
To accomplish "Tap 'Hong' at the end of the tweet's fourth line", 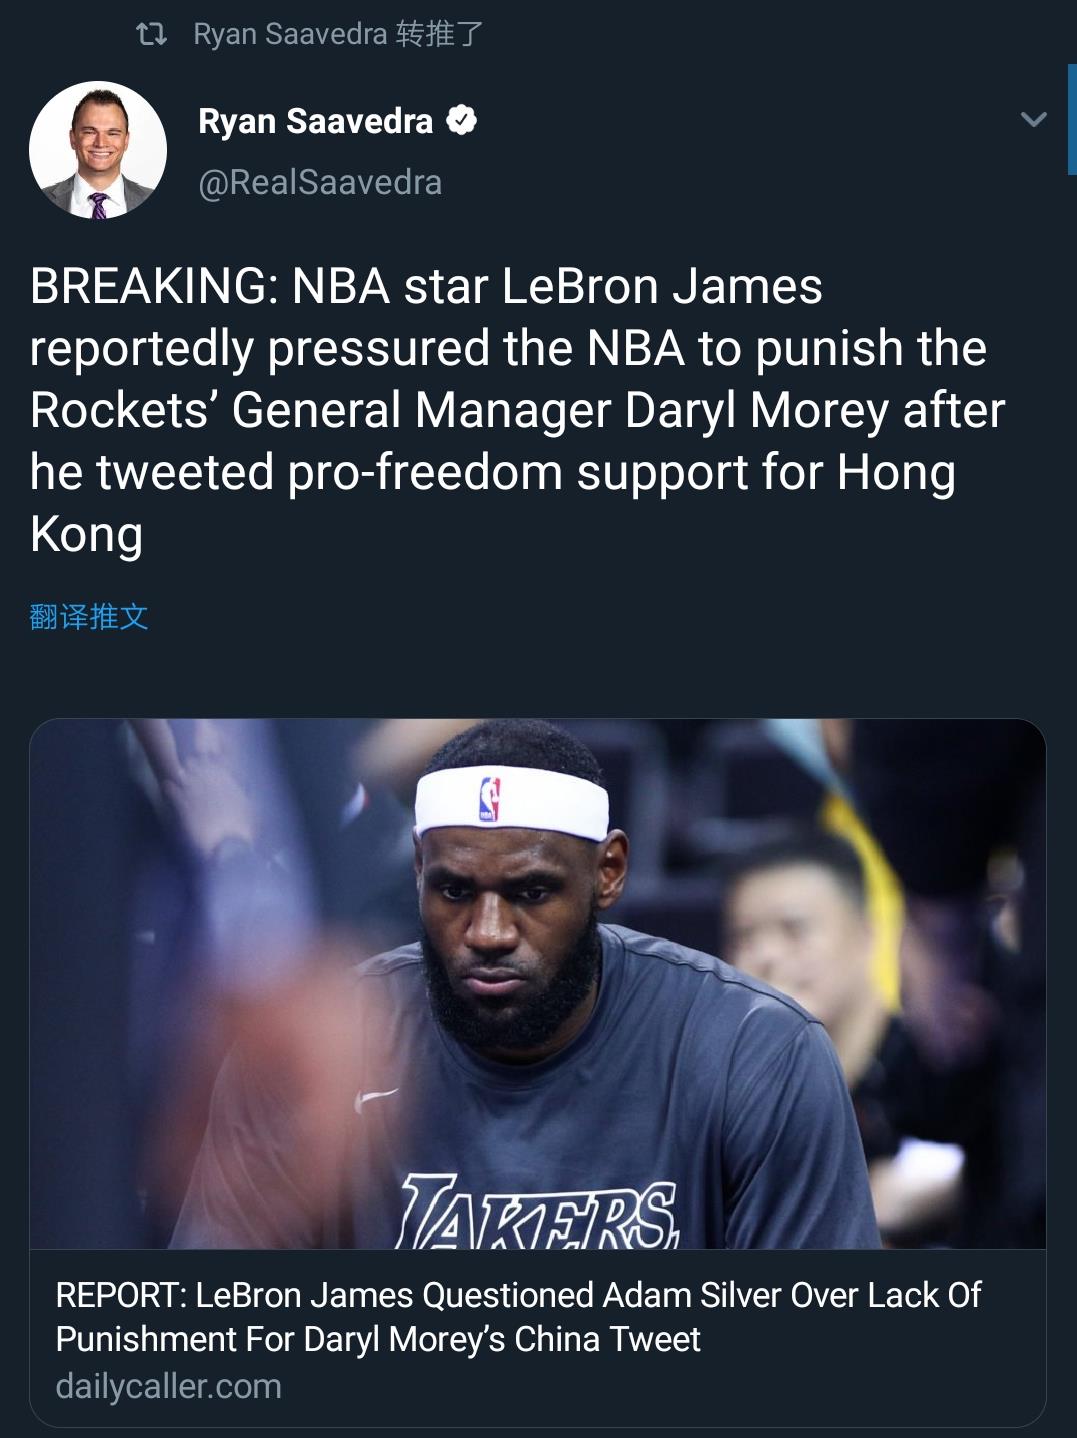I will 896,473.
